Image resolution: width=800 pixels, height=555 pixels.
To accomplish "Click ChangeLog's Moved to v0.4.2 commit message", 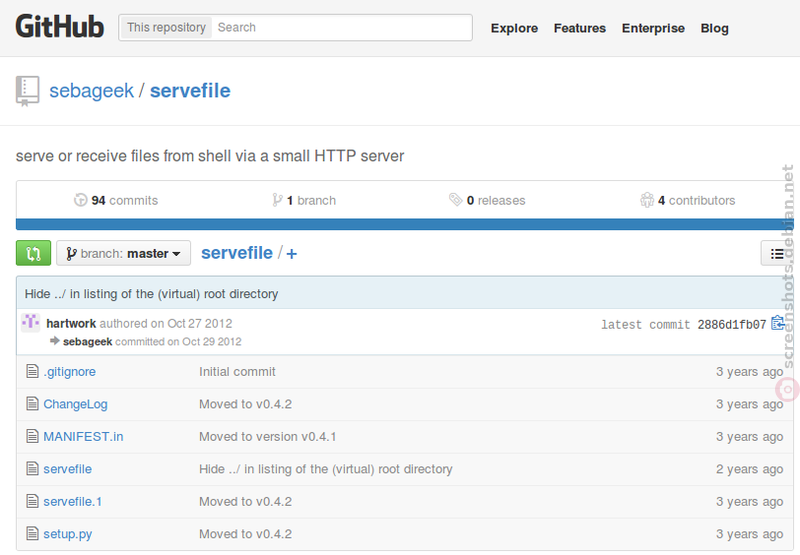I will (x=245, y=404).
